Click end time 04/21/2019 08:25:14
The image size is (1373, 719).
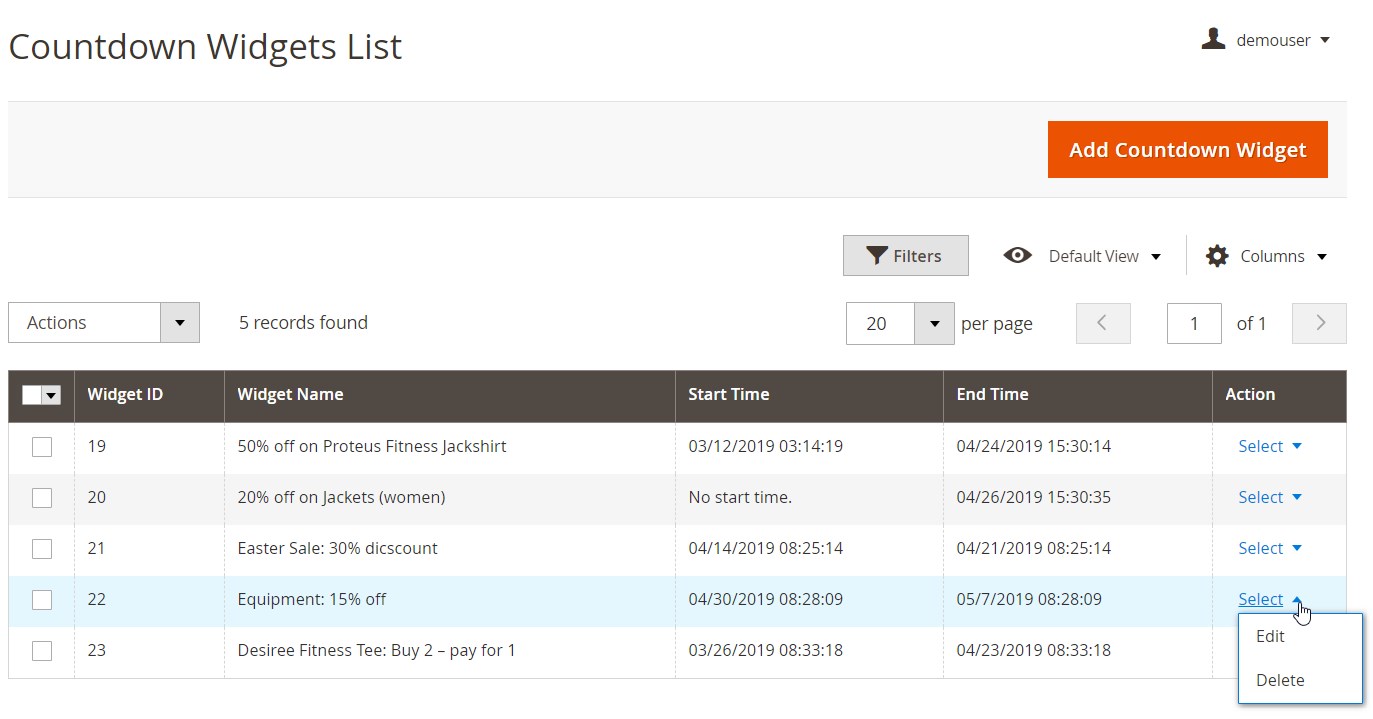[1033, 548]
